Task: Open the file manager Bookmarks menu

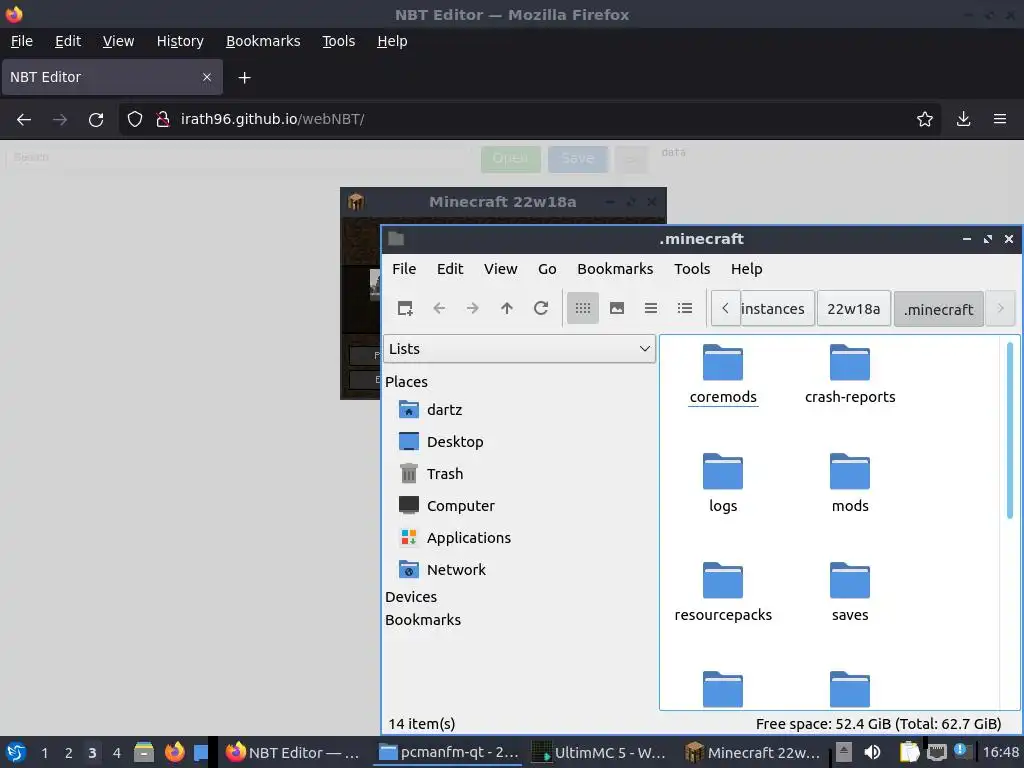Action: point(615,269)
